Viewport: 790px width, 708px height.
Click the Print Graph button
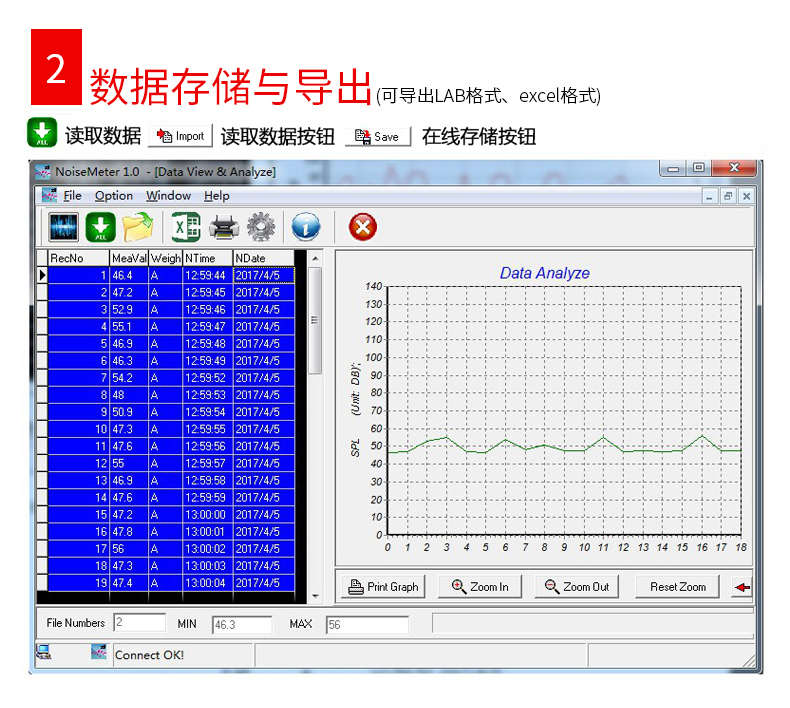point(383,587)
